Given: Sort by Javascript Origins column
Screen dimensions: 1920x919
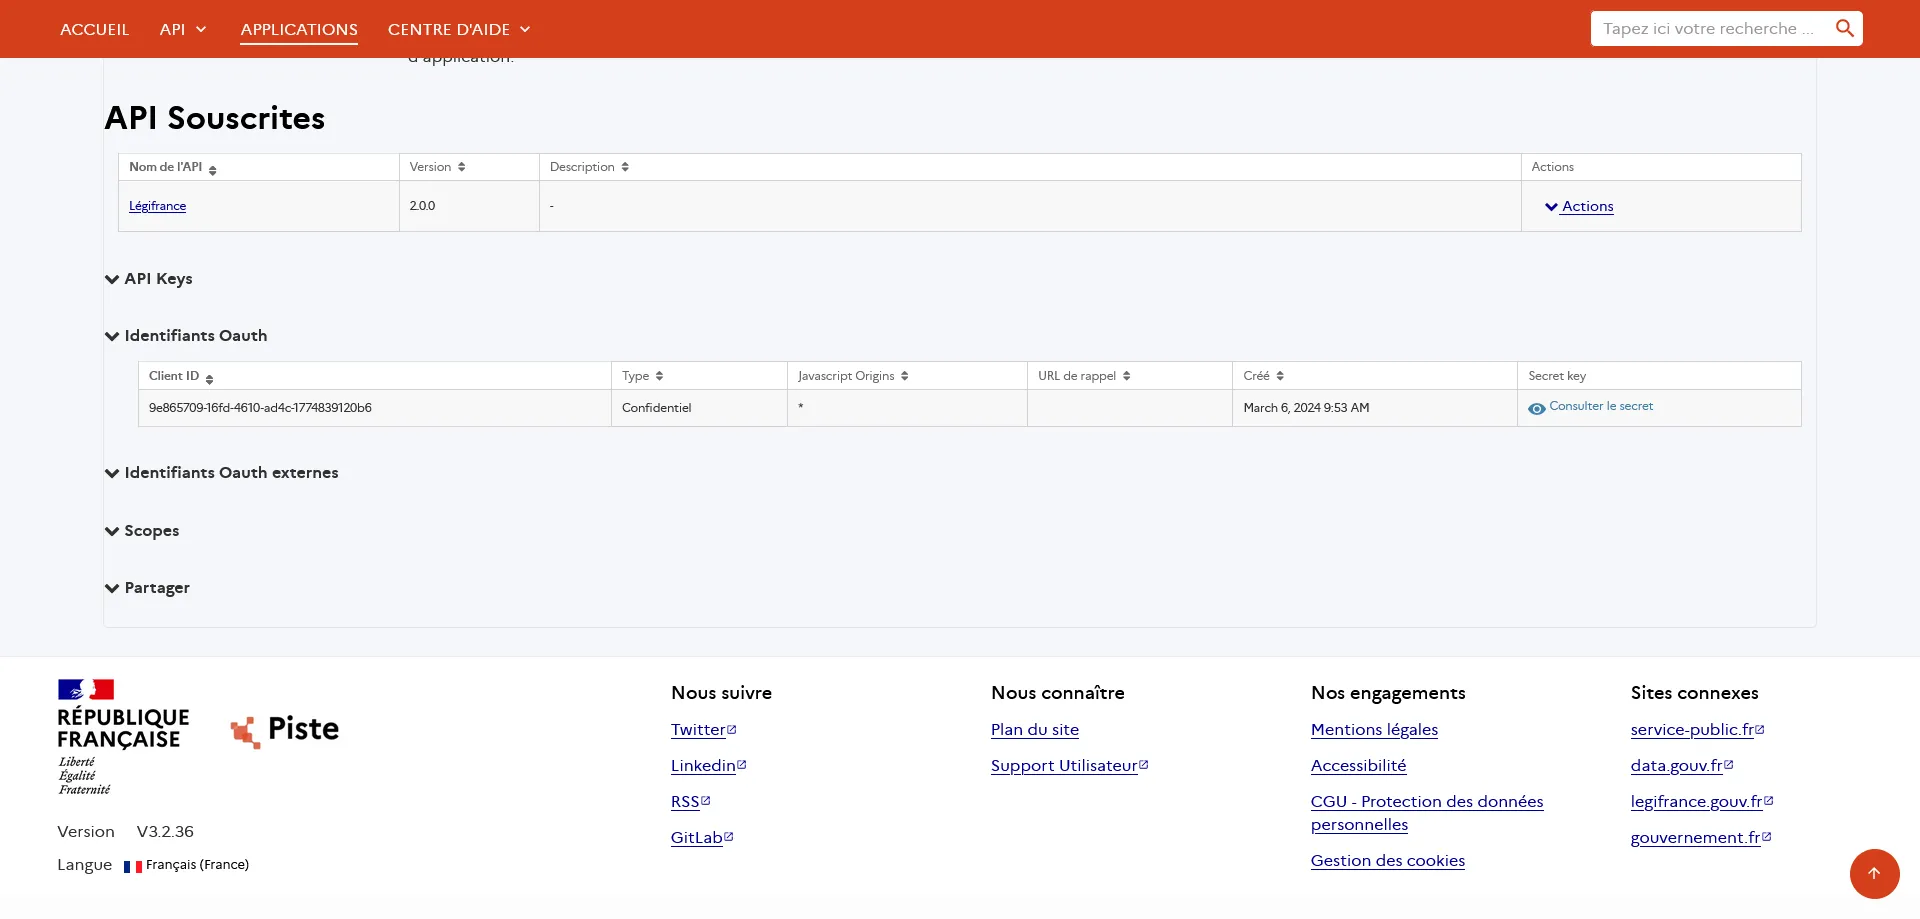Looking at the screenshot, I should point(904,376).
